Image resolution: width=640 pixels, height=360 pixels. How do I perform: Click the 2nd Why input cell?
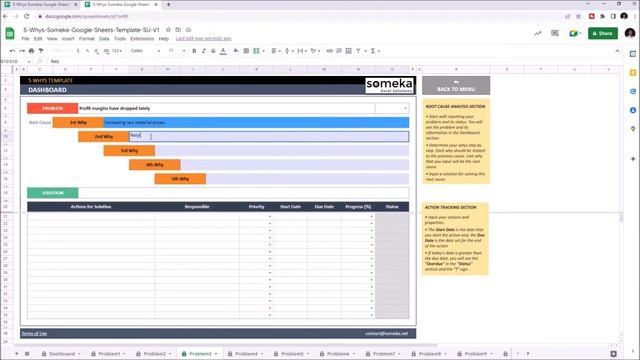click(269, 136)
